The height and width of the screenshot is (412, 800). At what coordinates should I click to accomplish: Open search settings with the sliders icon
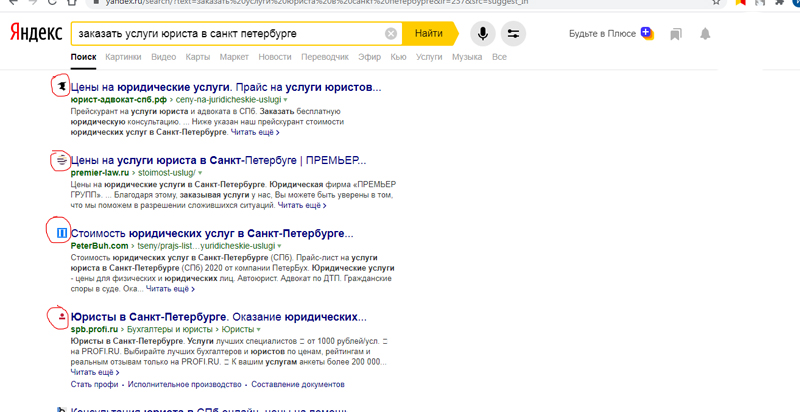coord(513,34)
